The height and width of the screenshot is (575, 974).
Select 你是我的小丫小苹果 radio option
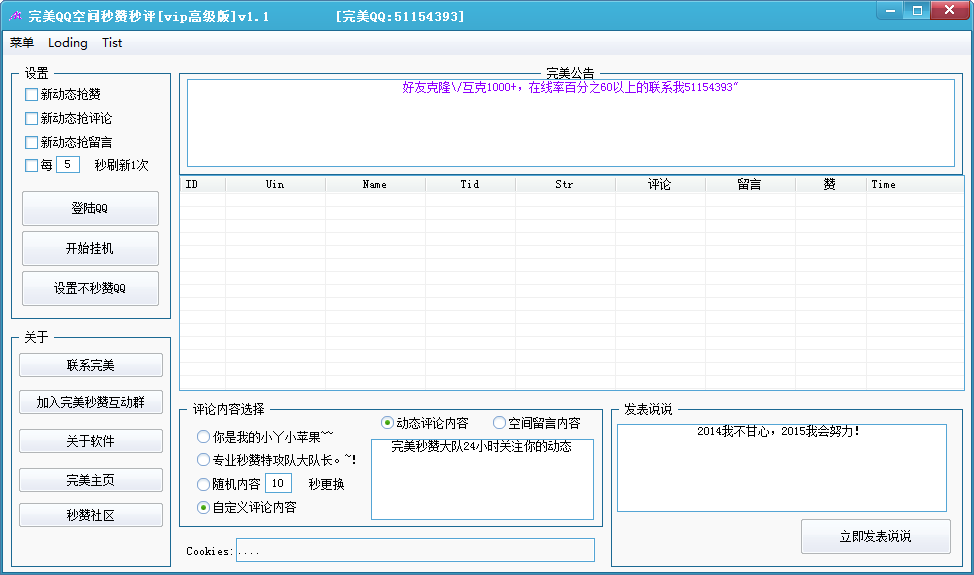tap(204, 437)
